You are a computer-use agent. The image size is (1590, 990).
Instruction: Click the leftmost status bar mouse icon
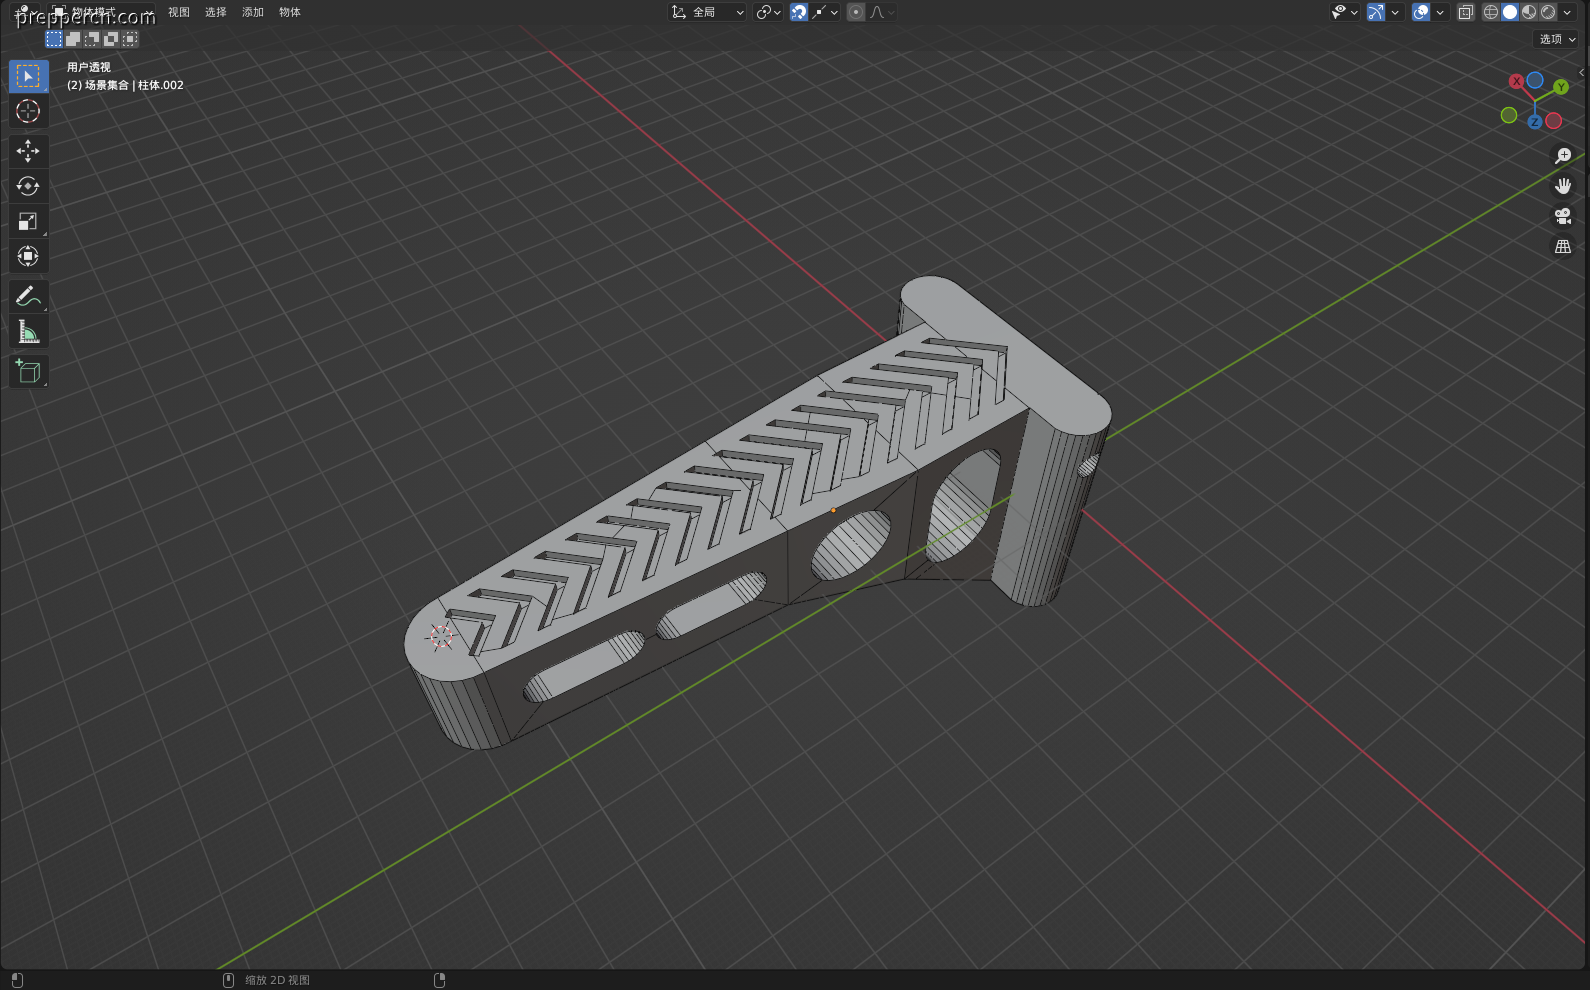pos(17,980)
